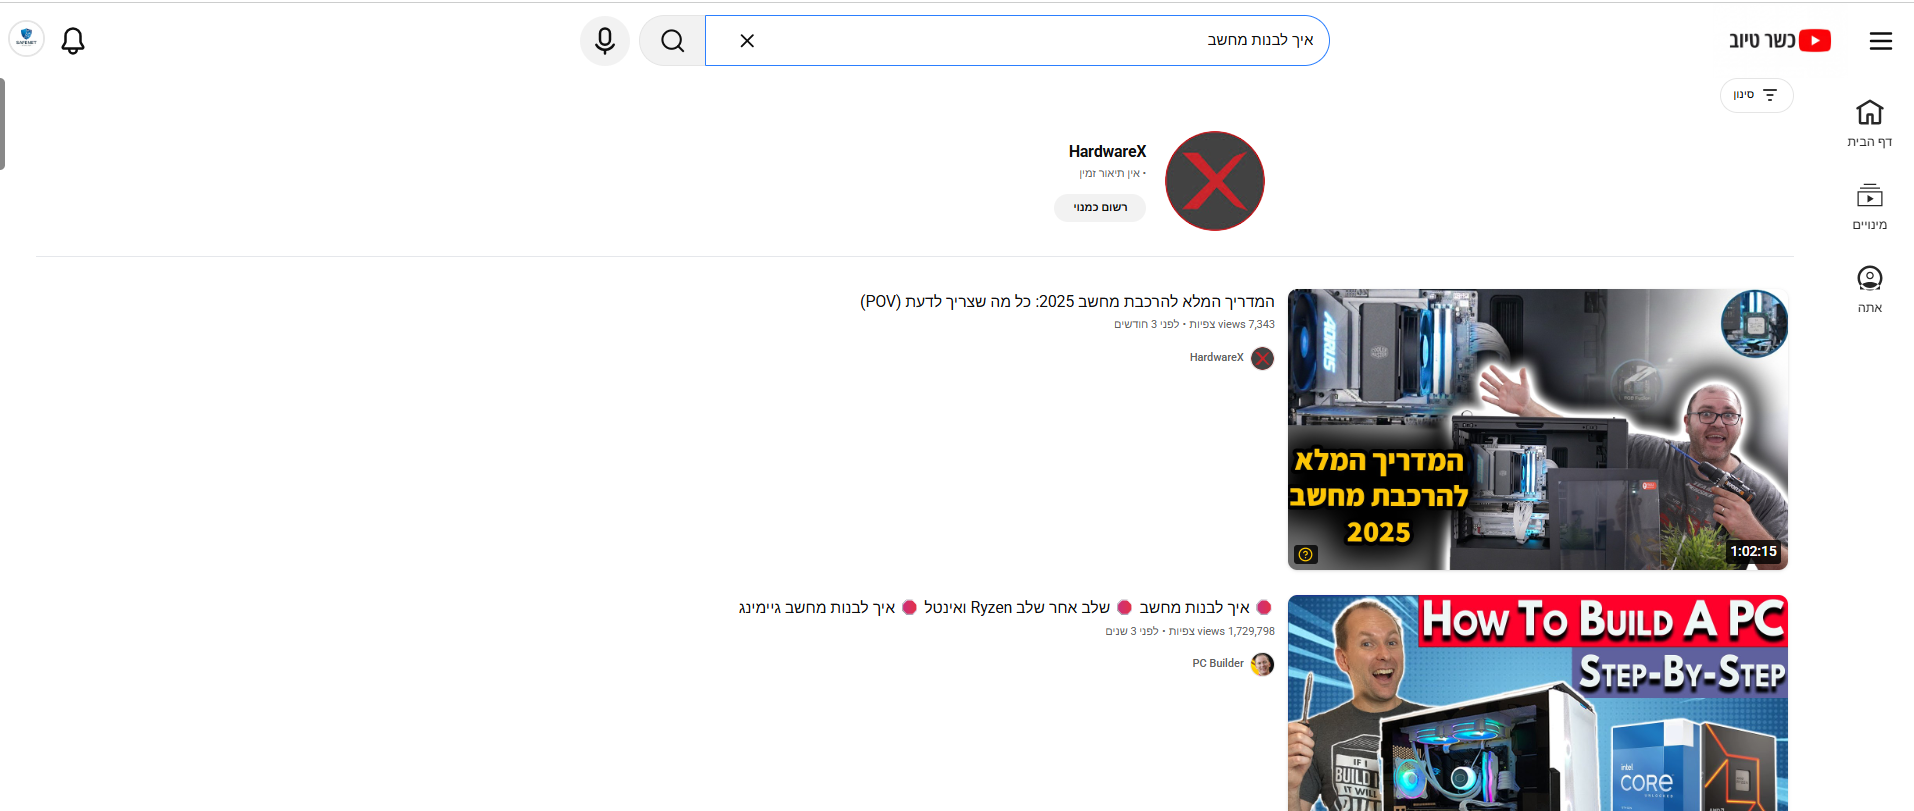Go to Home in sidebar

(x=1869, y=123)
